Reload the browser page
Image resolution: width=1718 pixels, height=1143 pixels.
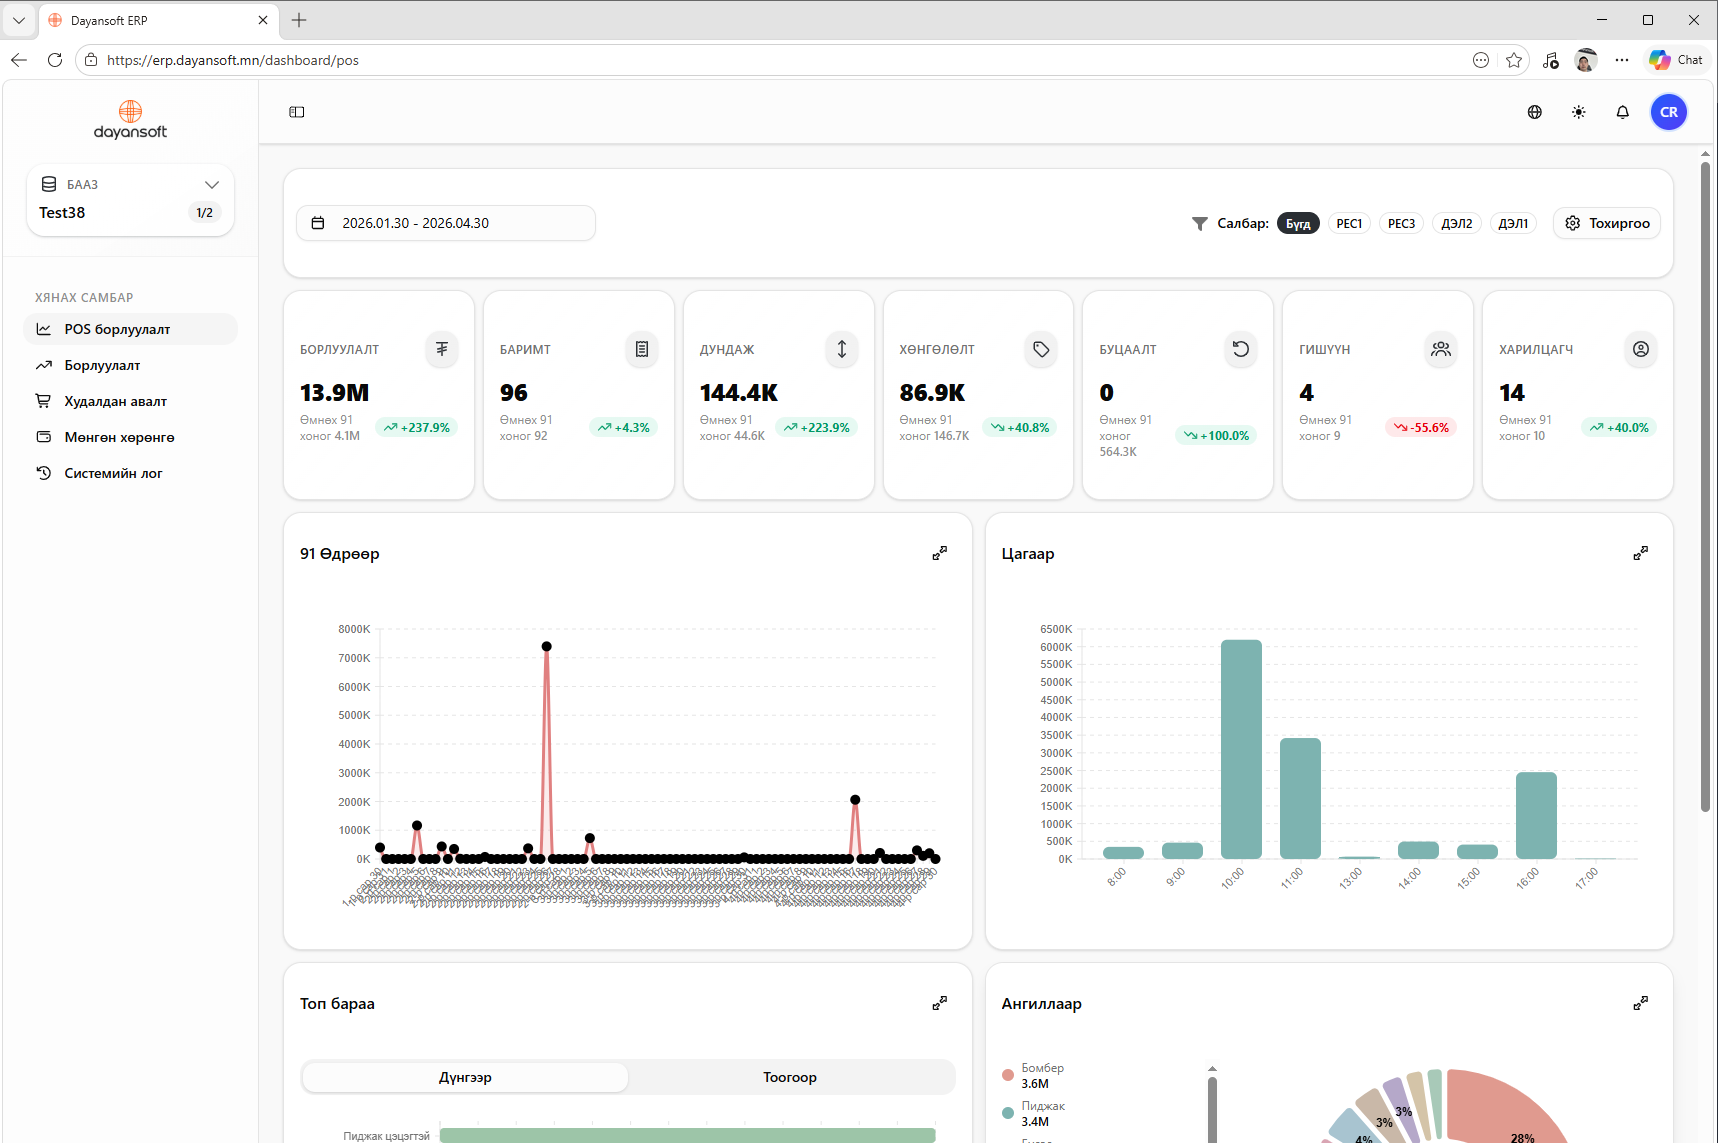pyautogui.click(x=55, y=60)
